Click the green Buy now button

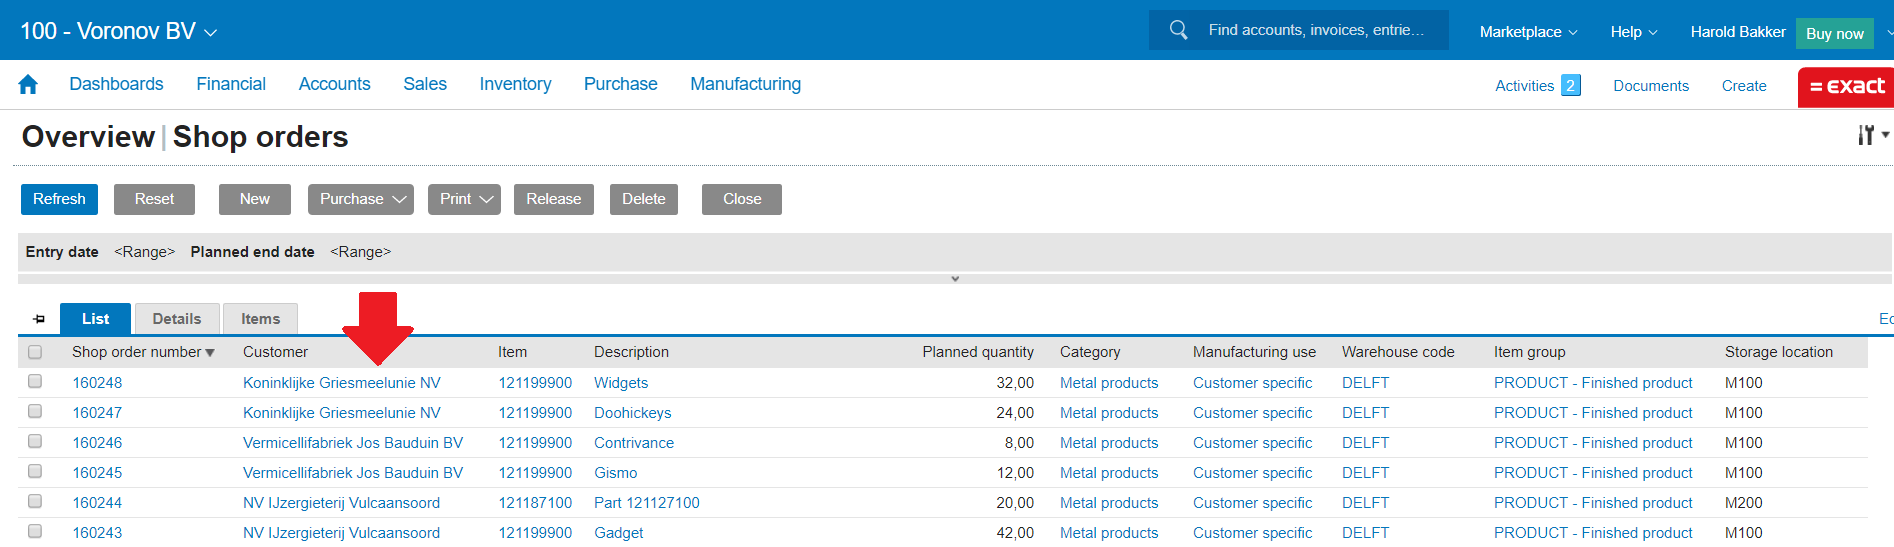(x=1834, y=33)
